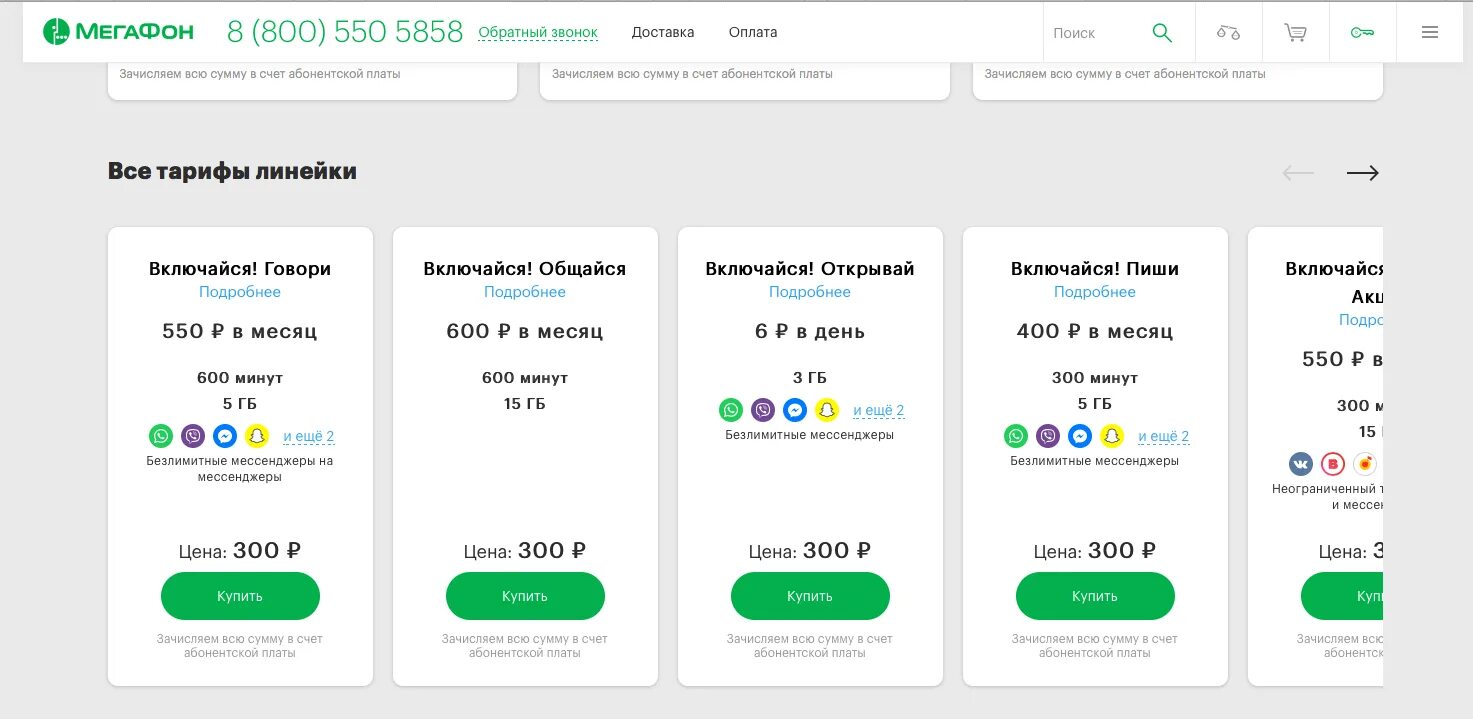
Task: Open the Оплата menu item
Action: point(753,32)
